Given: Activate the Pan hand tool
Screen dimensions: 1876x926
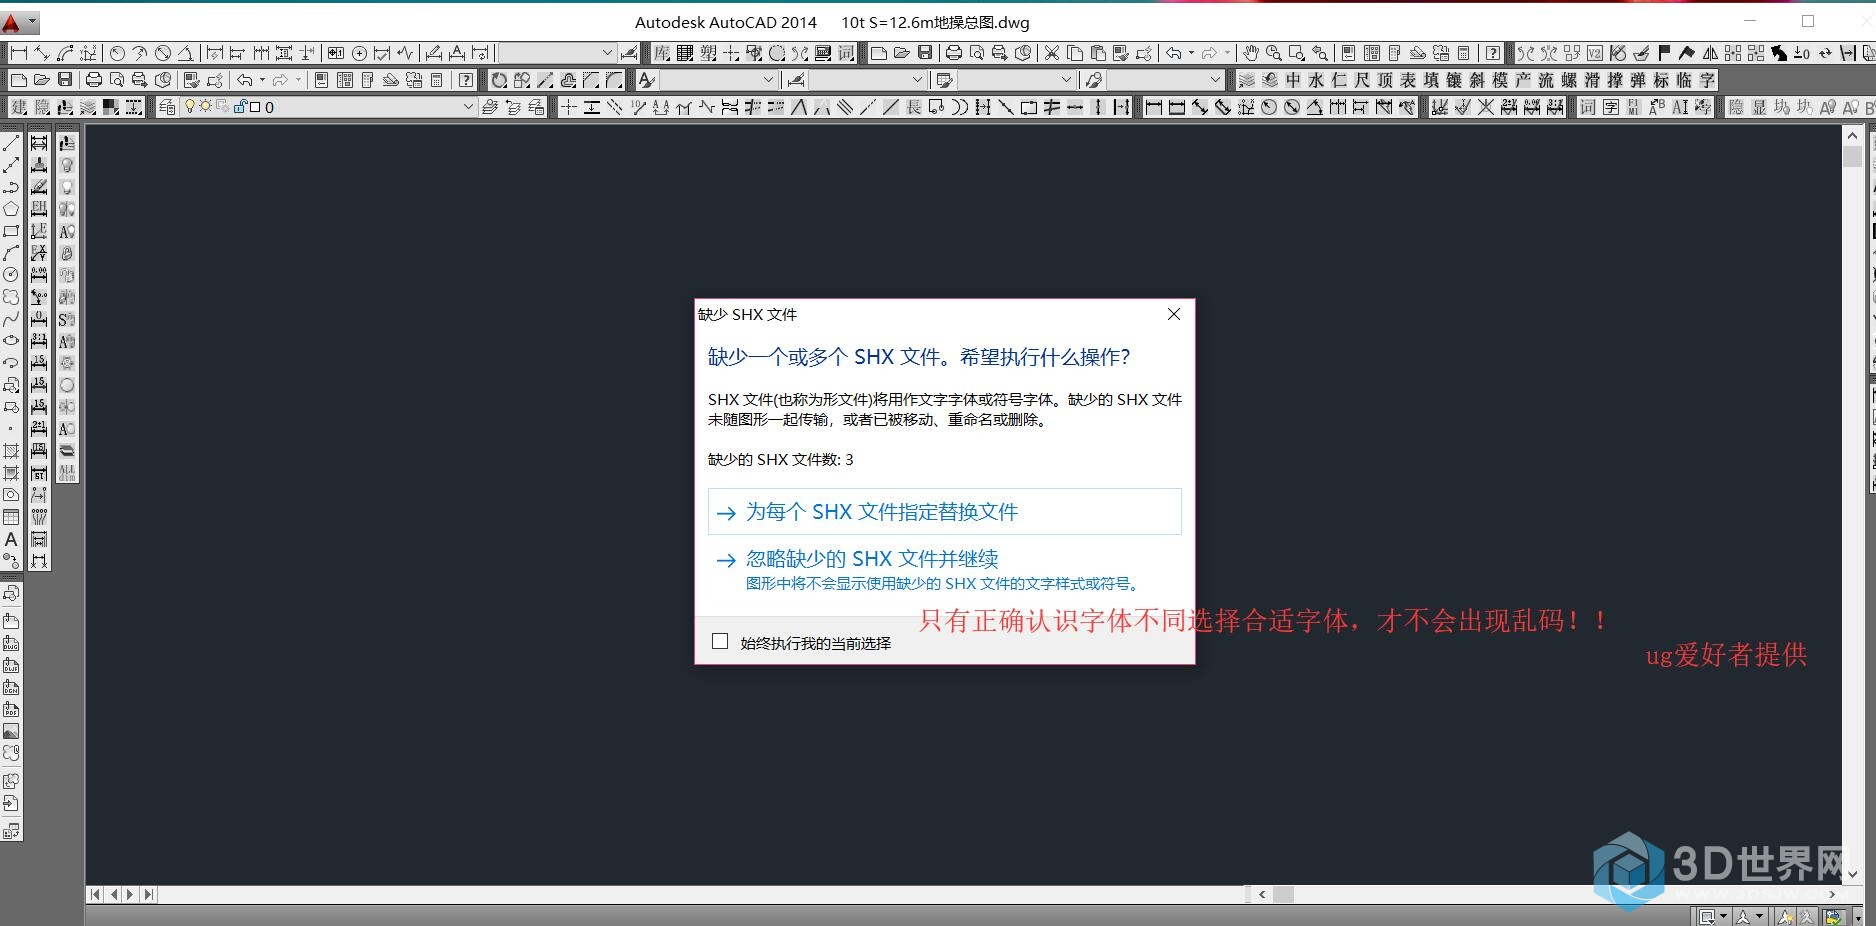Looking at the screenshot, I should (x=1251, y=53).
